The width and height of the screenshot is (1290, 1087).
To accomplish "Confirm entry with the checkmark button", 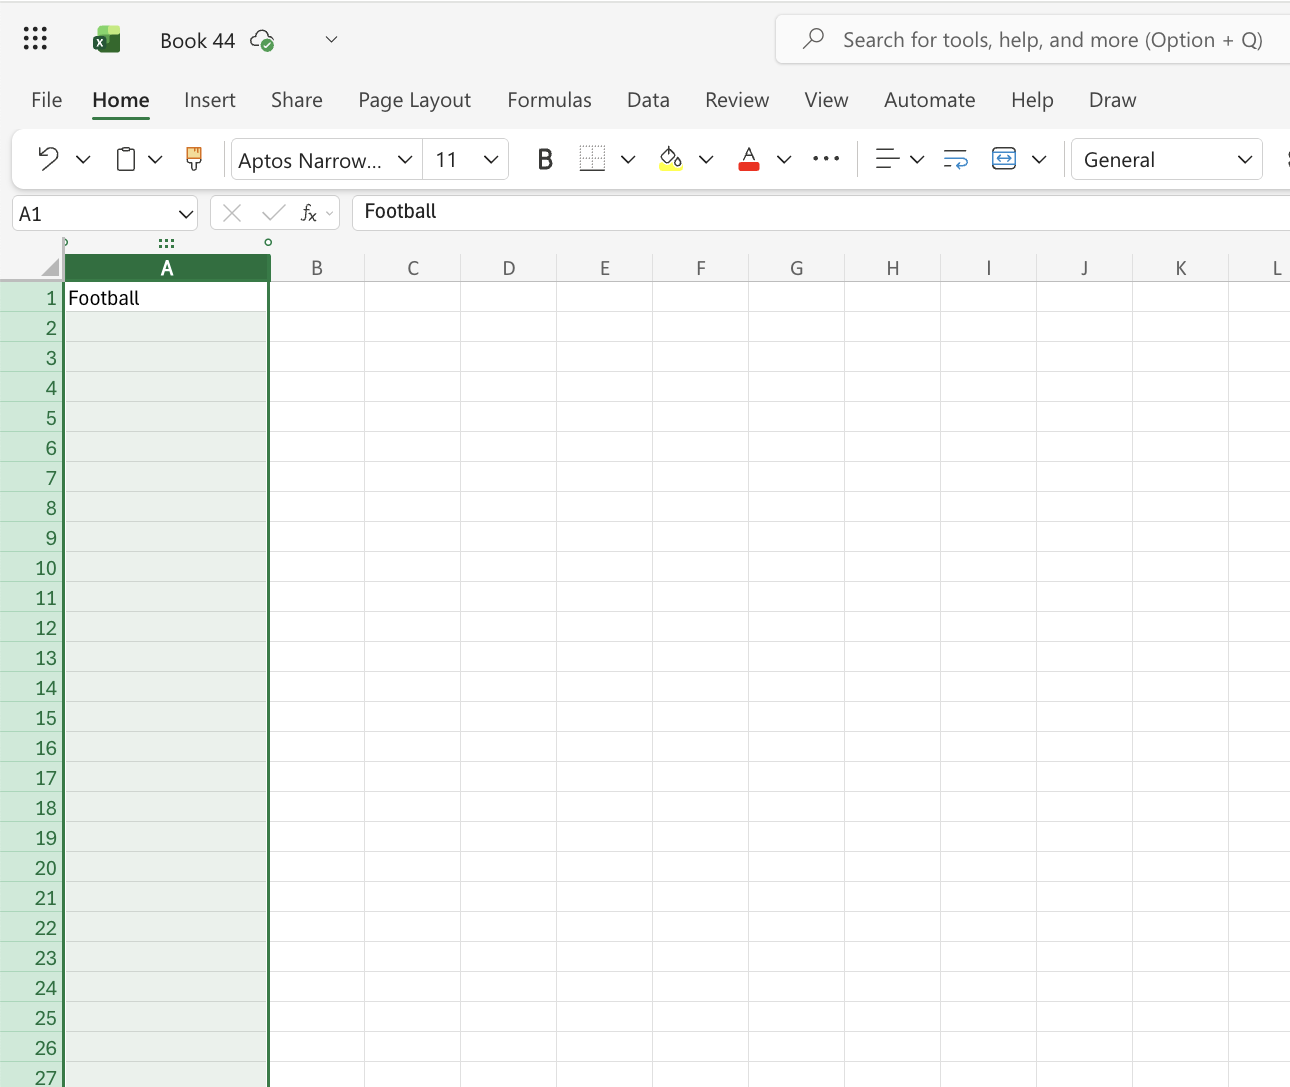I will coord(273,212).
